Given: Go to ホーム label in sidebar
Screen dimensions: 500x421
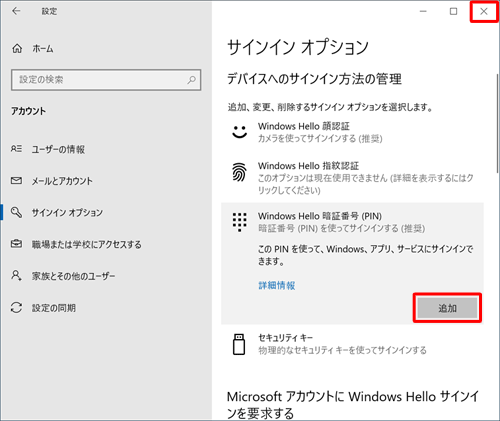Looking at the screenshot, I should point(42,49).
